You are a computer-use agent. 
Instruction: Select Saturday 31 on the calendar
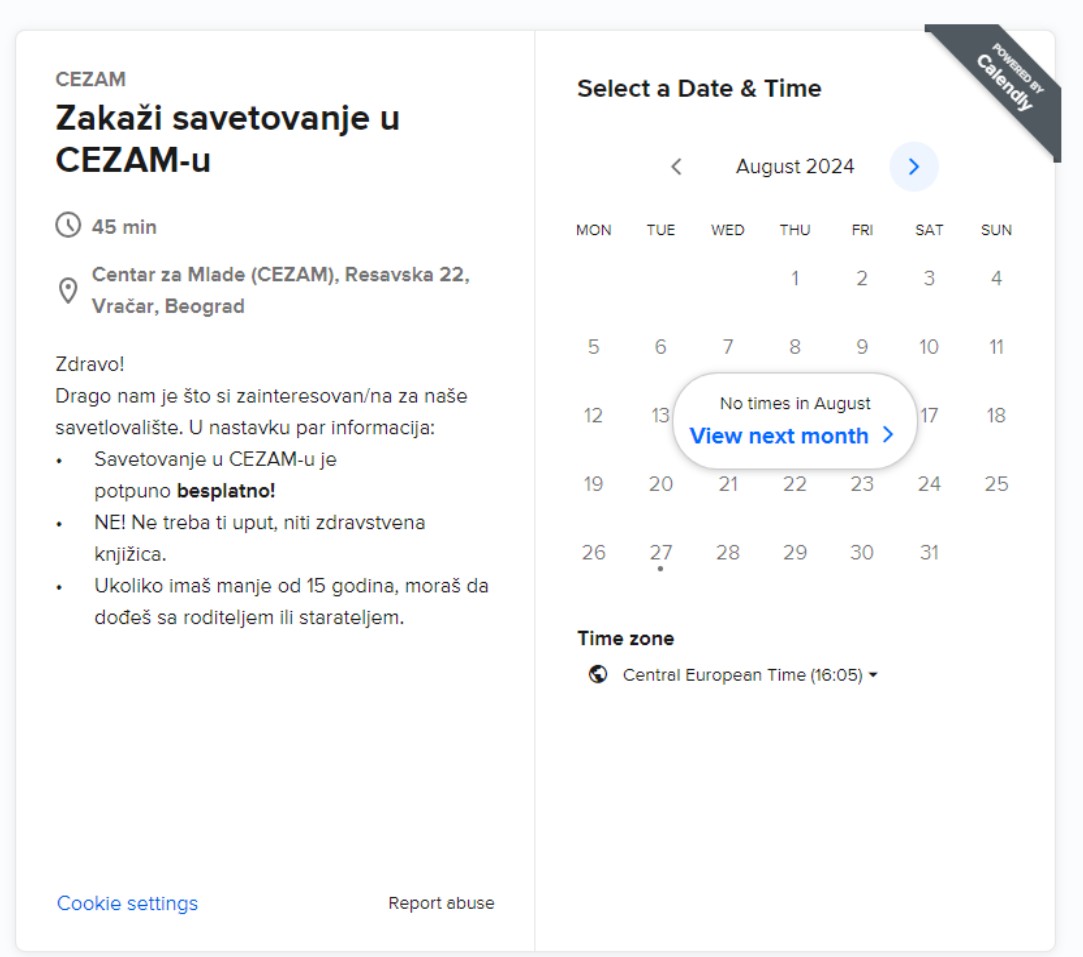coord(929,551)
